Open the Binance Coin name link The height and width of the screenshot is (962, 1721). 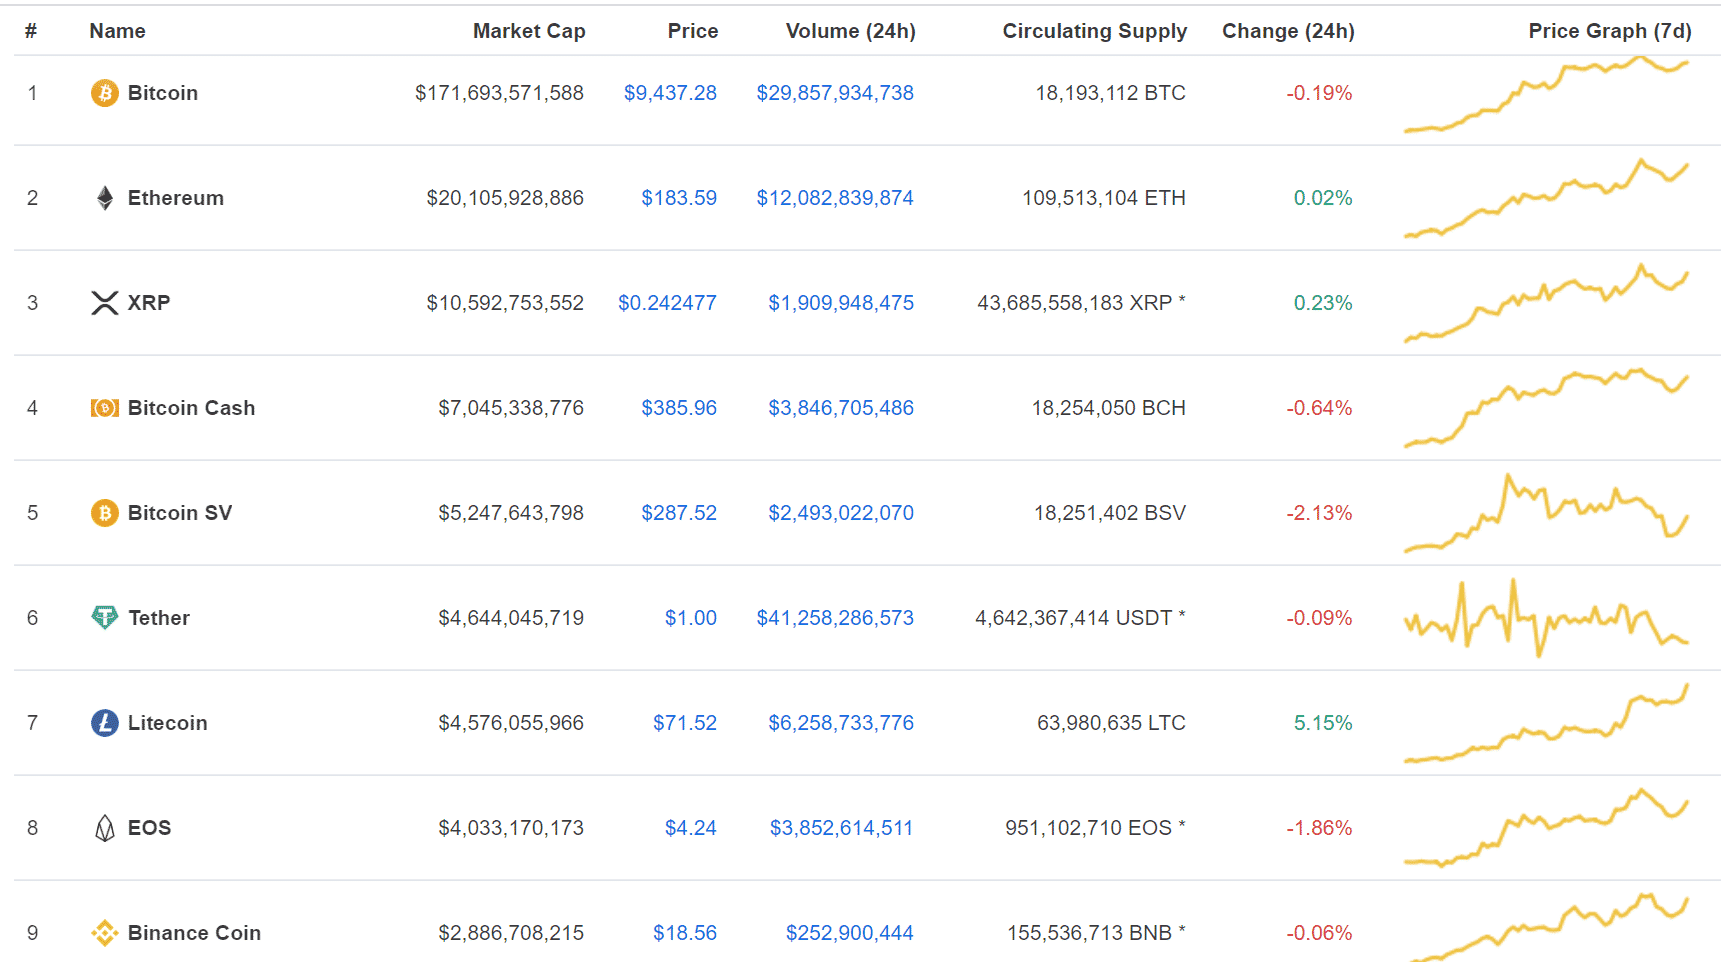click(x=195, y=933)
